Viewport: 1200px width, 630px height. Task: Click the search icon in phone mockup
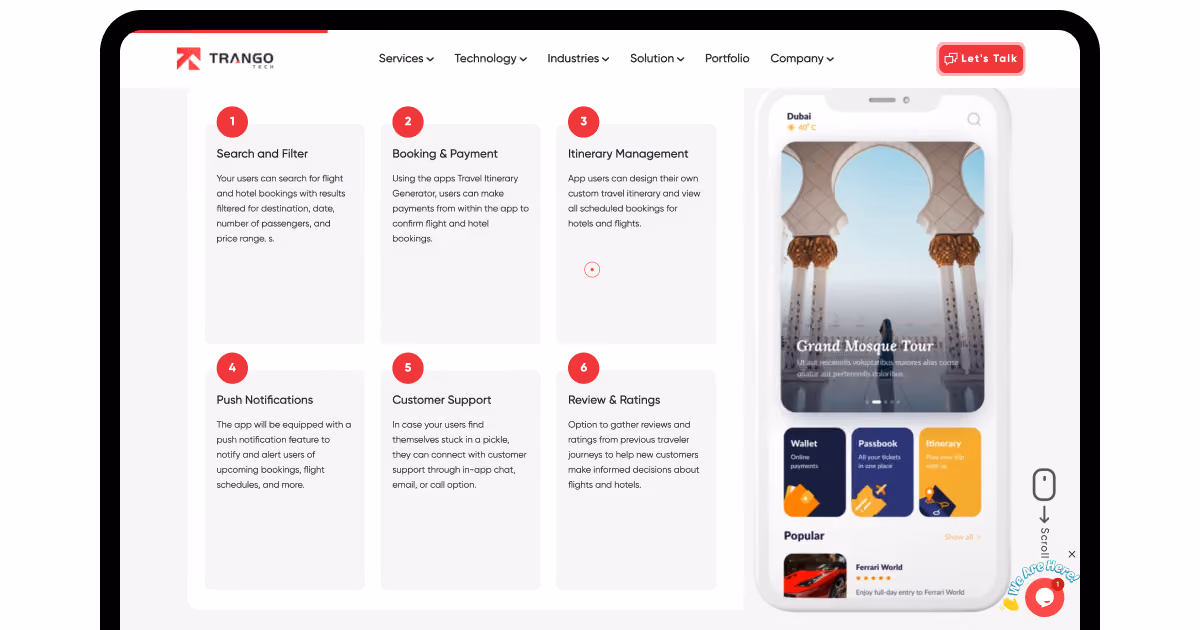click(x=973, y=120)
